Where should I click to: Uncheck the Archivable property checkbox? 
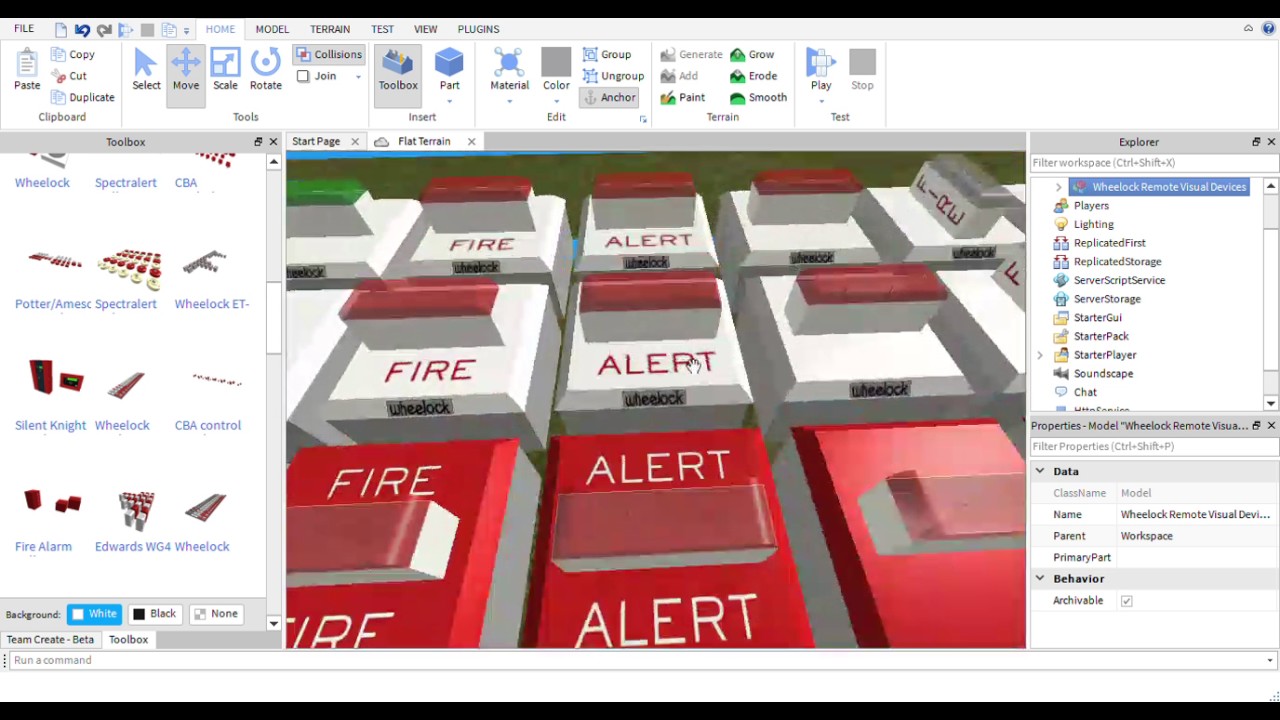tap(1127, 601)
